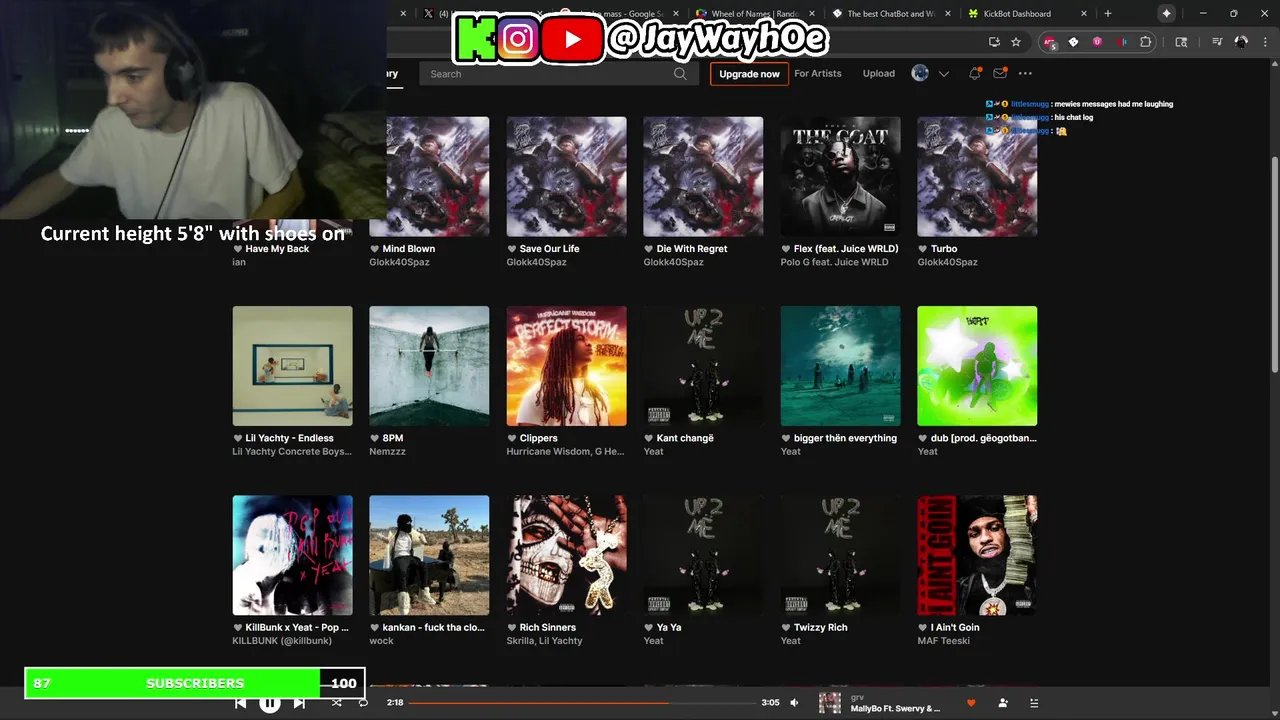Click the Upload link

[879, 73]
